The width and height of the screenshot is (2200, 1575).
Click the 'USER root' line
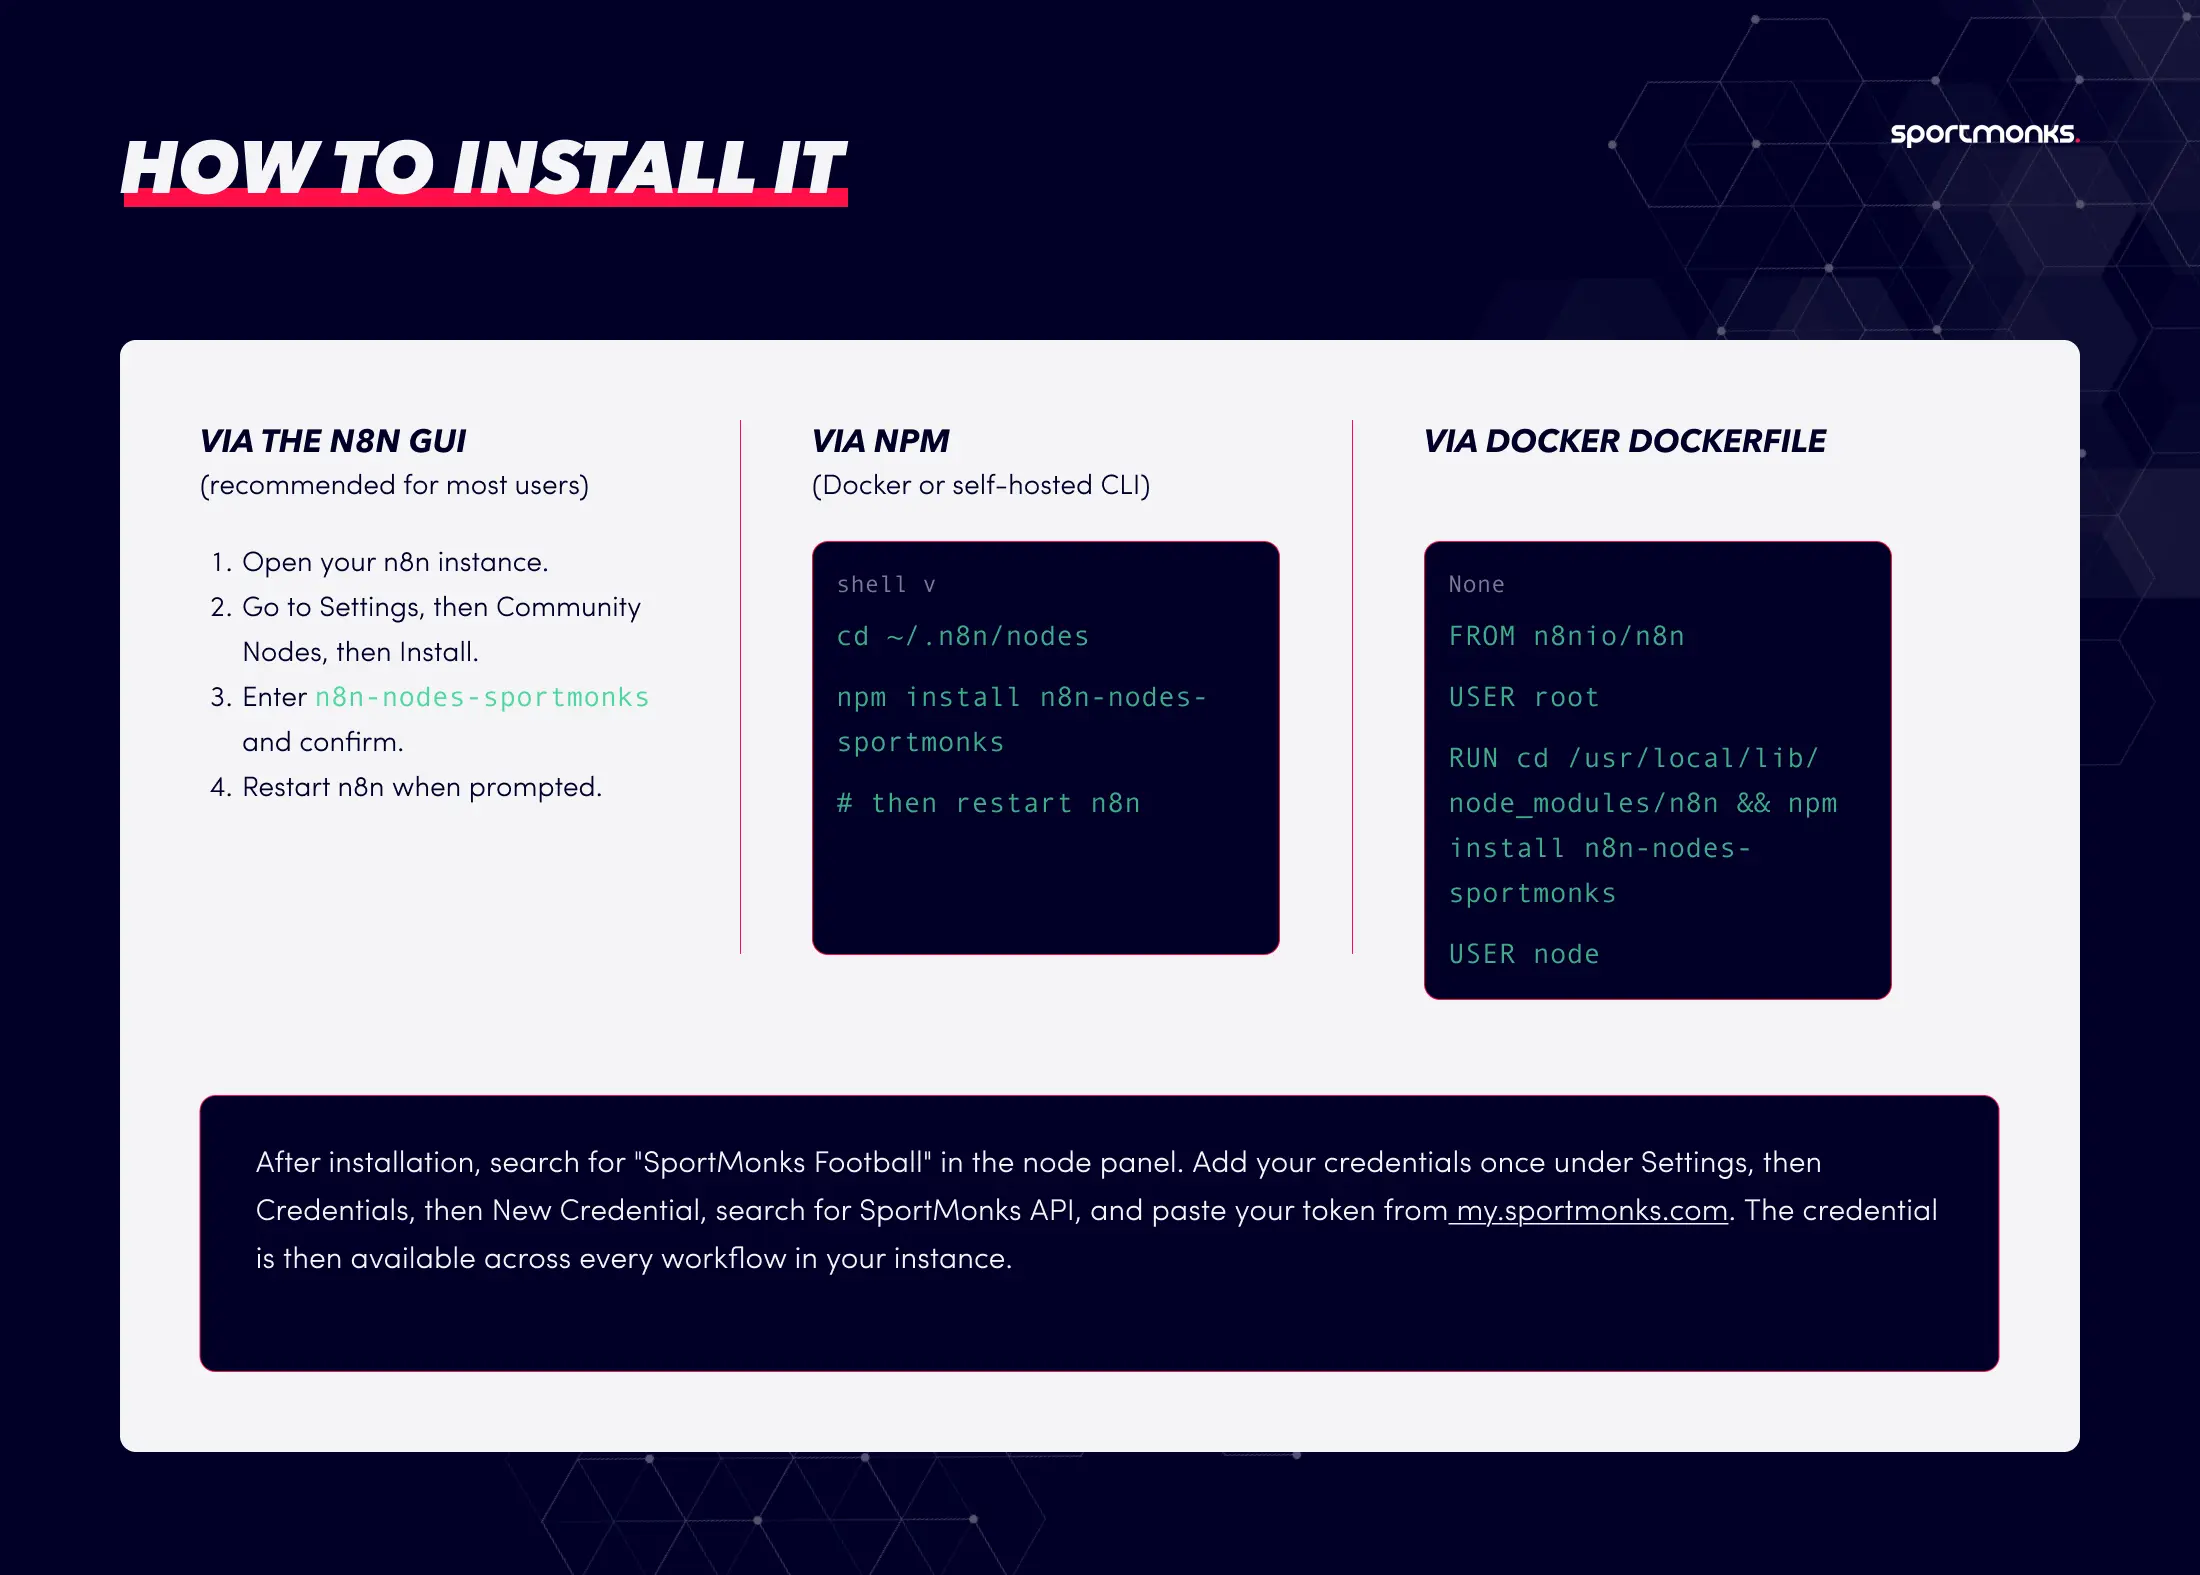click(x=1524, y=698)
